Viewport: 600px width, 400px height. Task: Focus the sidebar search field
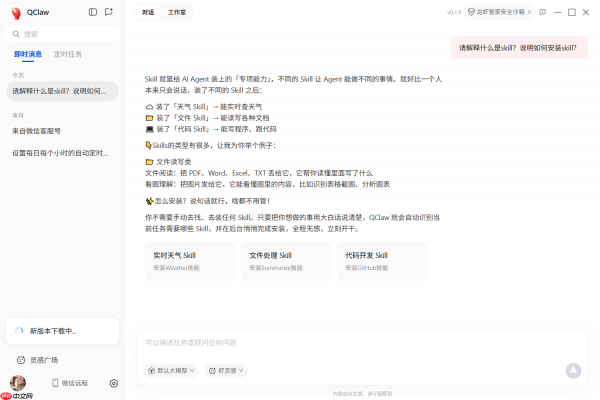[x=62, y=34]
